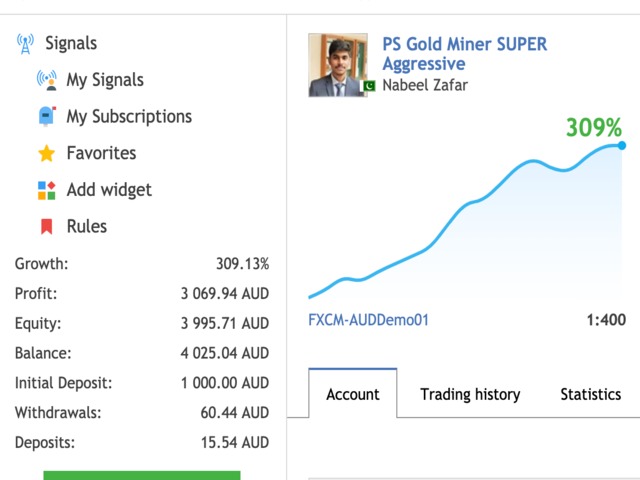Switch to the Statistics tab
Image resolution: width=640 pixels, height=480 pixels.
[590, 394]
